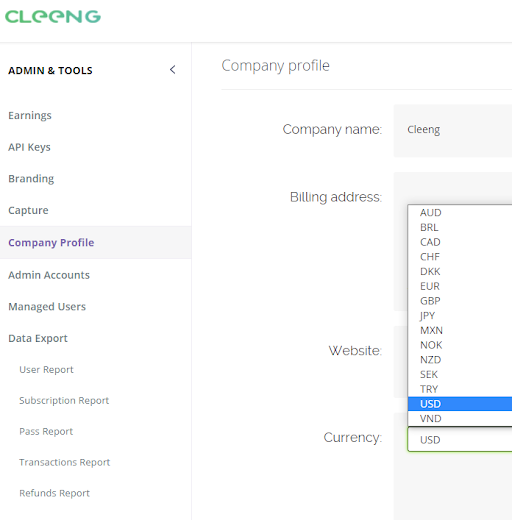
Task: Open the Transactions Report link
Action: tap(64, 462)
